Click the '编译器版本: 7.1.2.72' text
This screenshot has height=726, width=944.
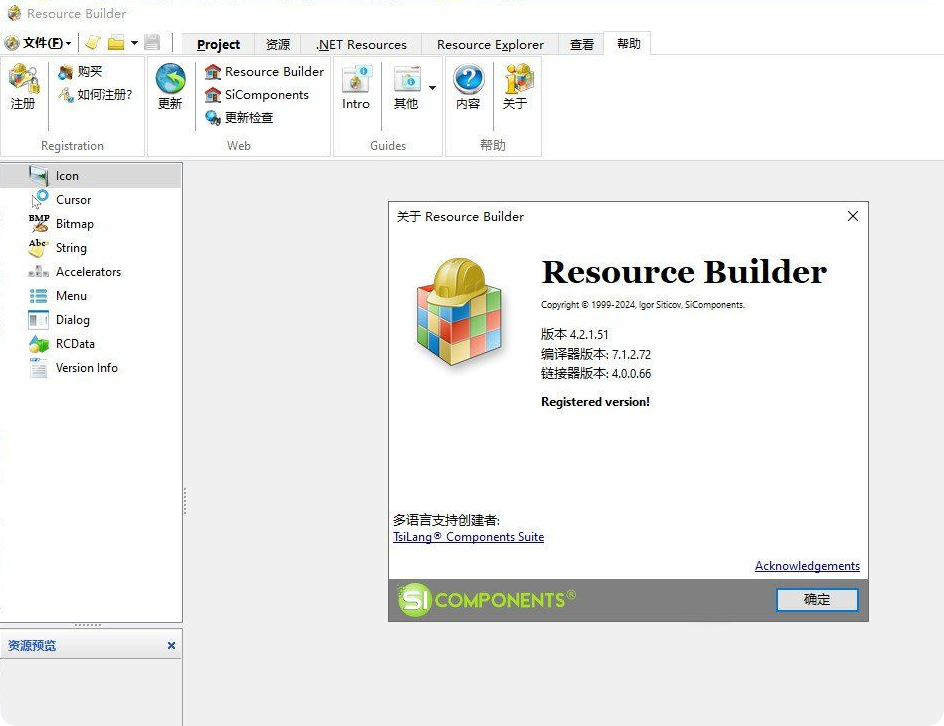click(595, 354)
